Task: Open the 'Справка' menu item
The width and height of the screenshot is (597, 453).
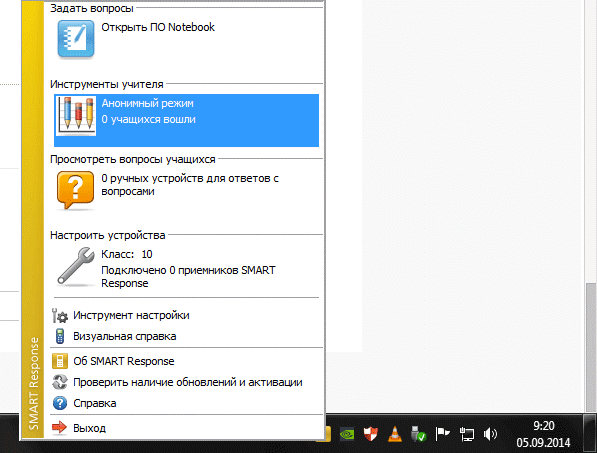Action: tap(95, 404)
